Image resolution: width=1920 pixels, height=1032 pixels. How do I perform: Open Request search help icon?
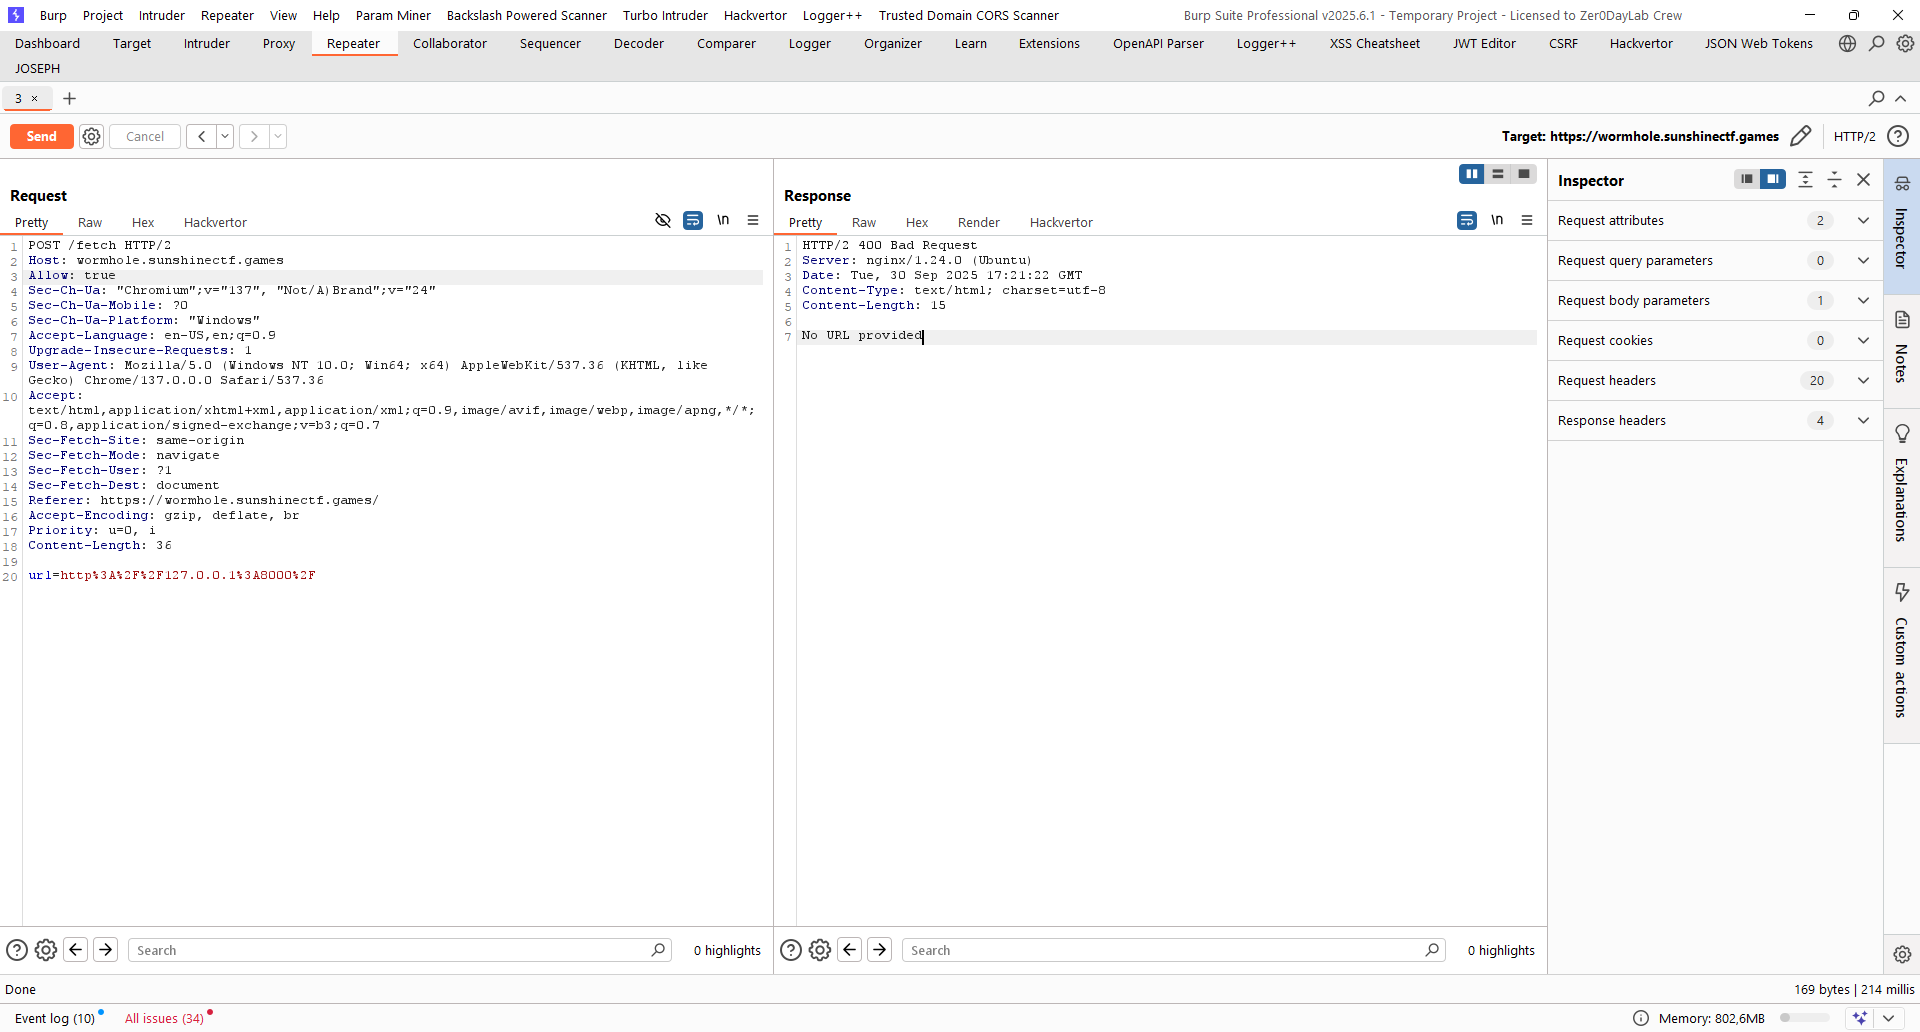tap(17, 950)
